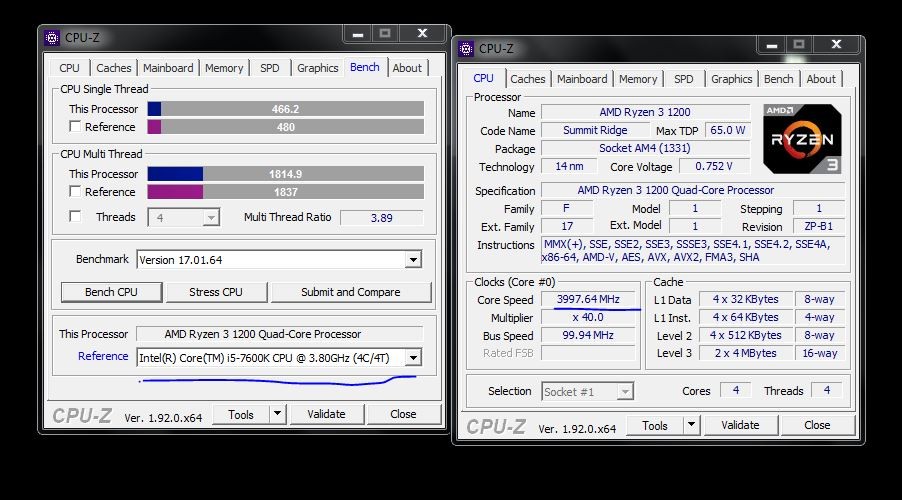Open Tools arrow menu in Bench window
This screenshot has width=902, height=500.
277,414
